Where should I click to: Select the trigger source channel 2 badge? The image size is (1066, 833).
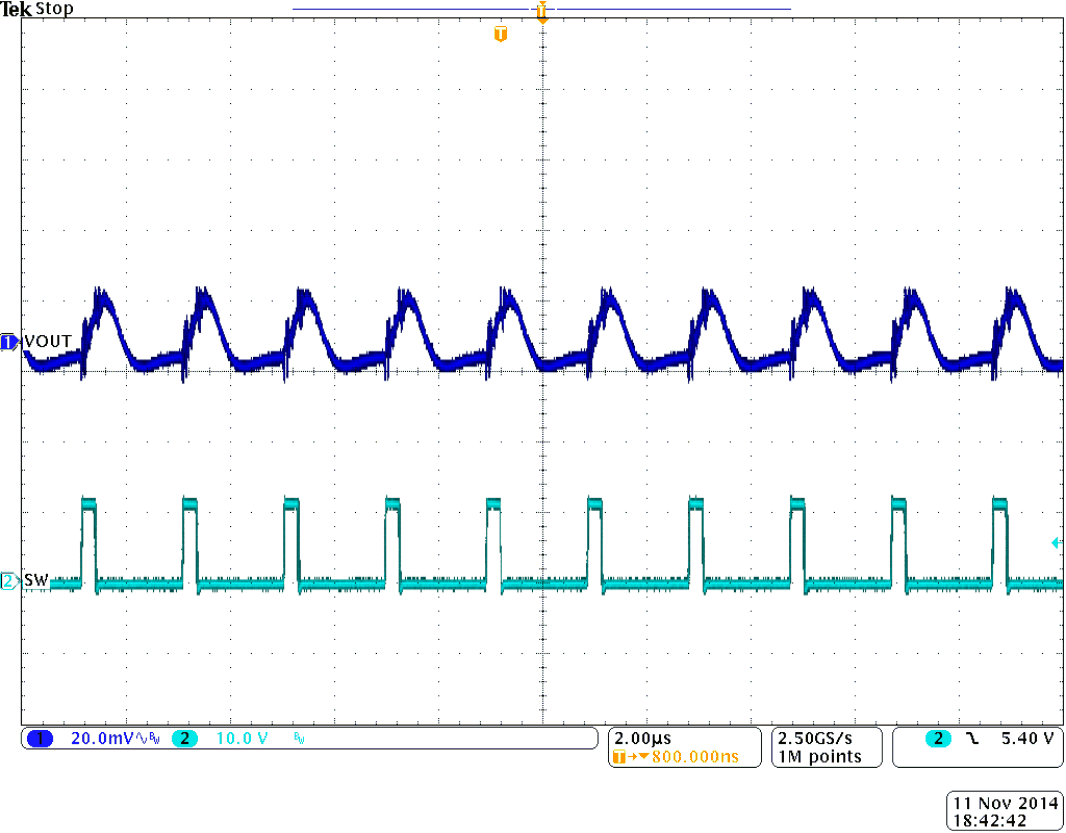(x=937, y=739)
